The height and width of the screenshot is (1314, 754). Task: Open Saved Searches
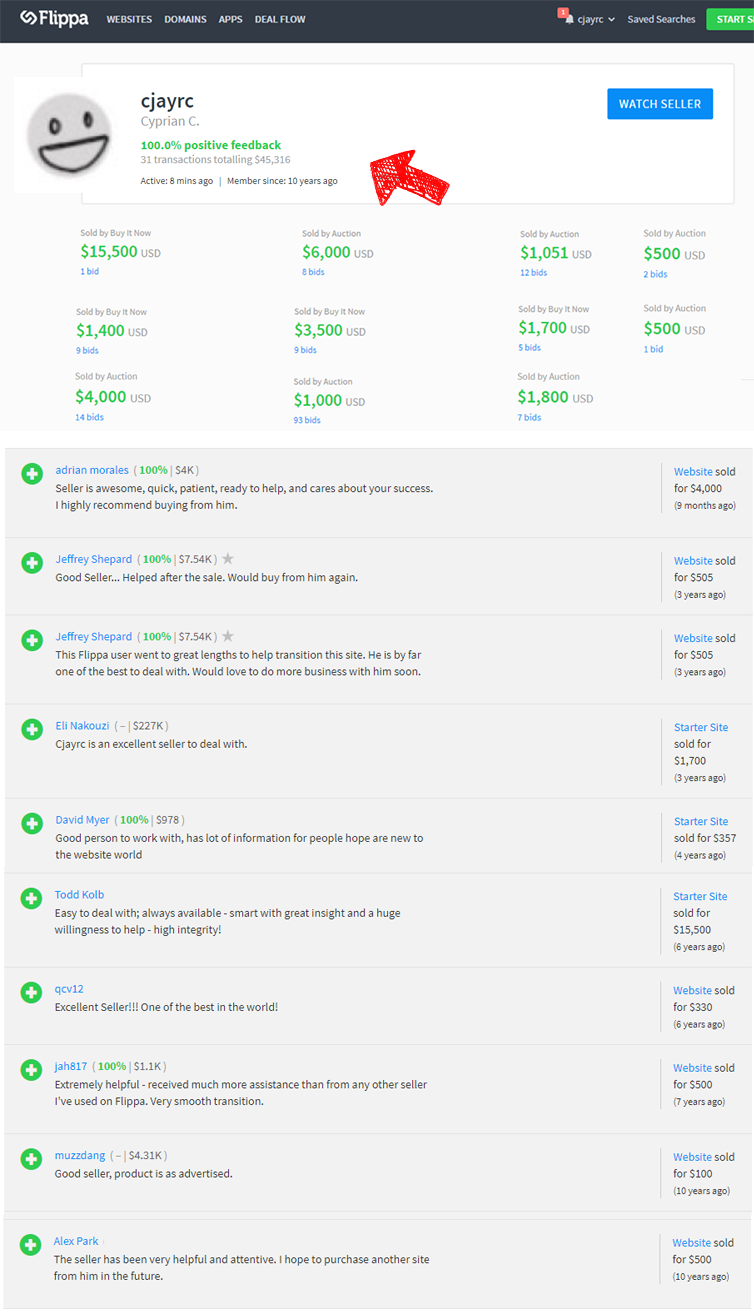click(x=661, y=19)
